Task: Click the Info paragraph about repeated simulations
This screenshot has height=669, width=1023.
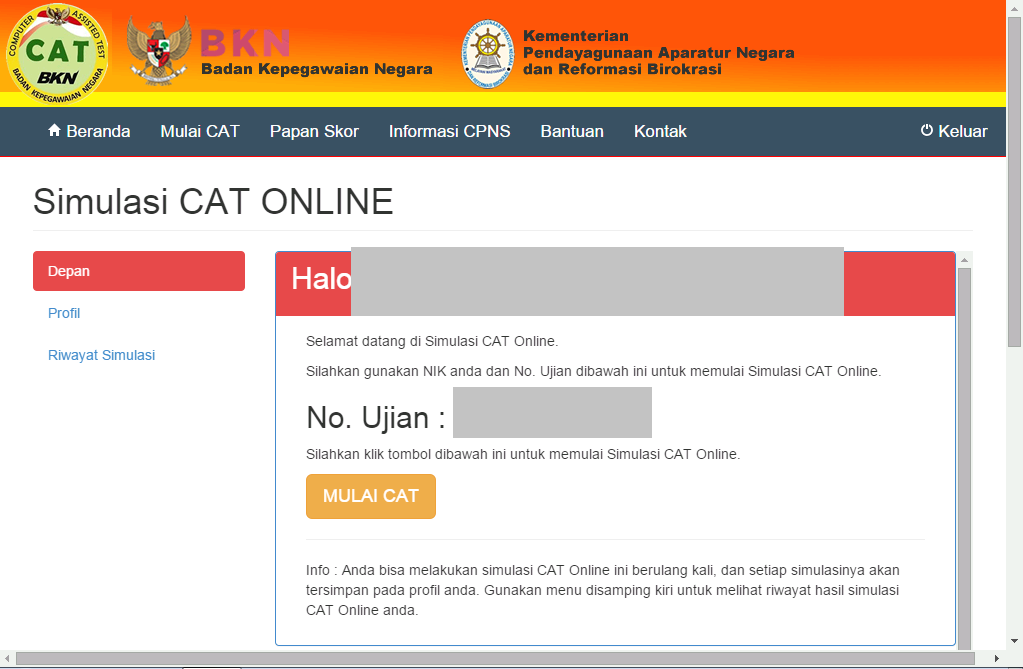Action: tap(603, 590)
